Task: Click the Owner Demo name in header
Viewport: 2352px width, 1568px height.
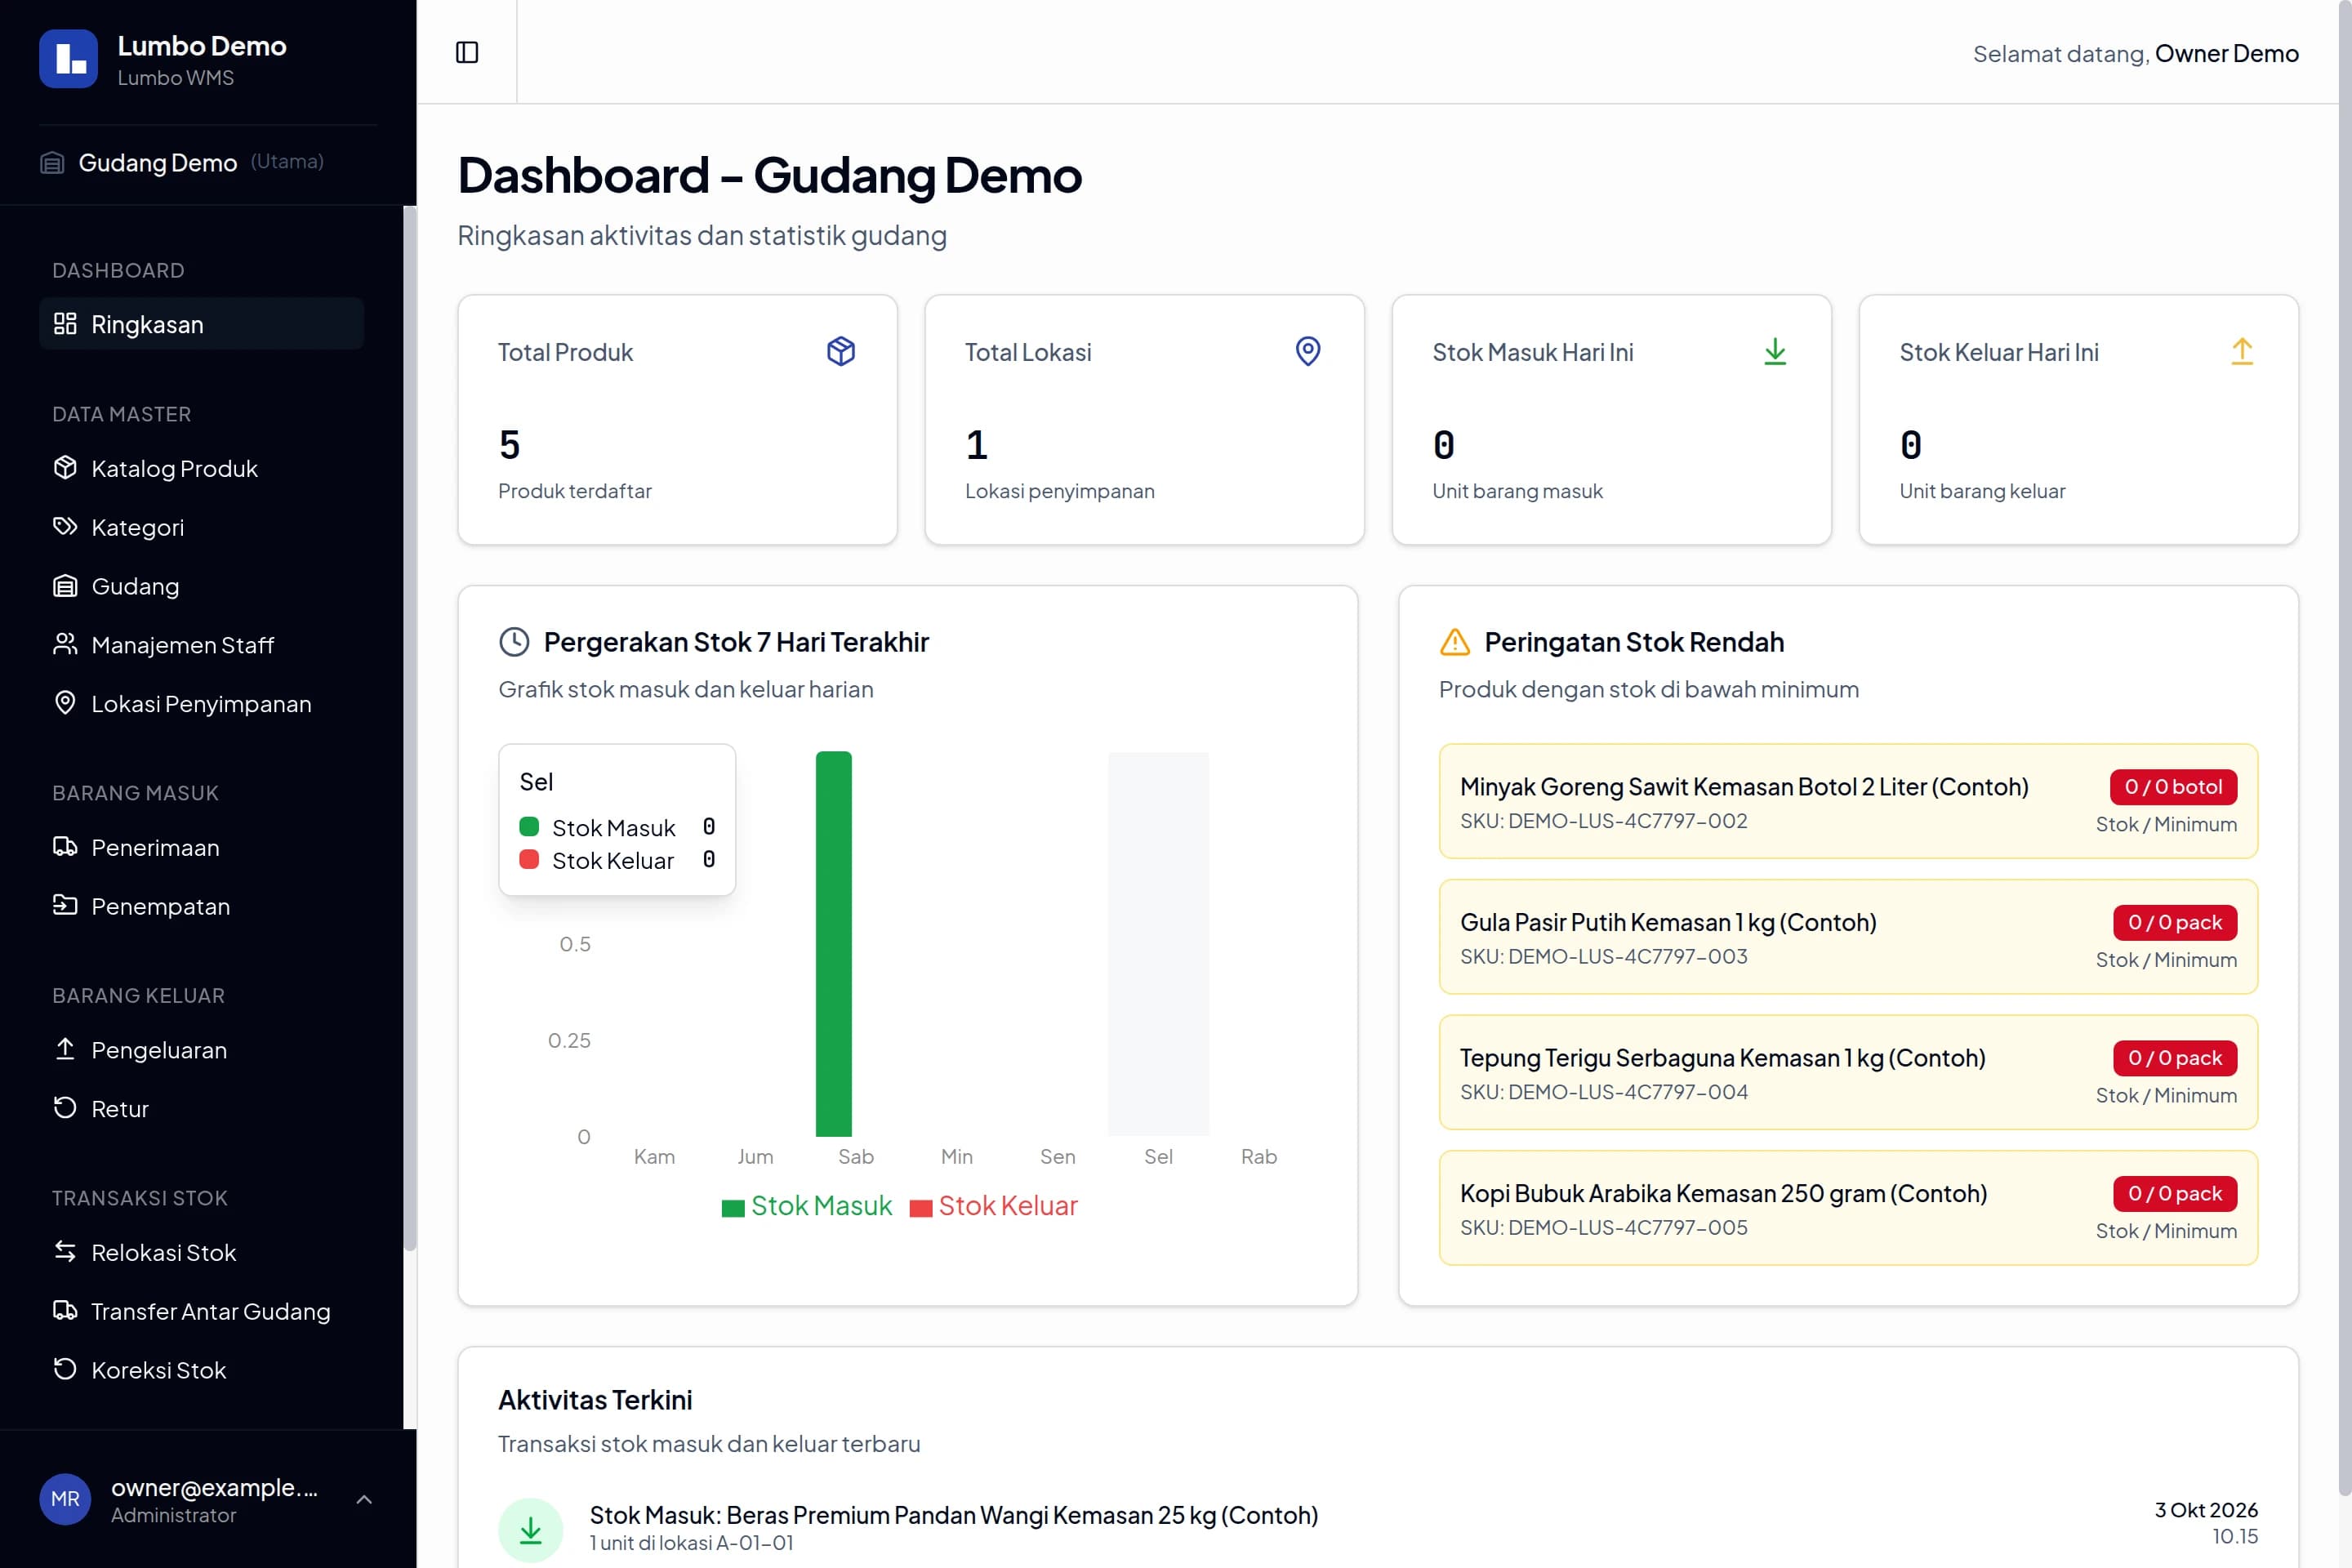Action: point(2226,53)
